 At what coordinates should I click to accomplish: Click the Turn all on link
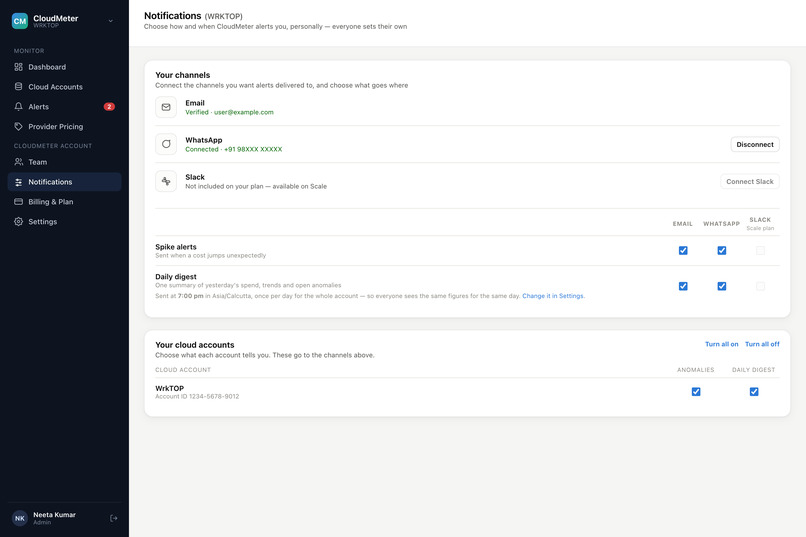coord(721,344)
